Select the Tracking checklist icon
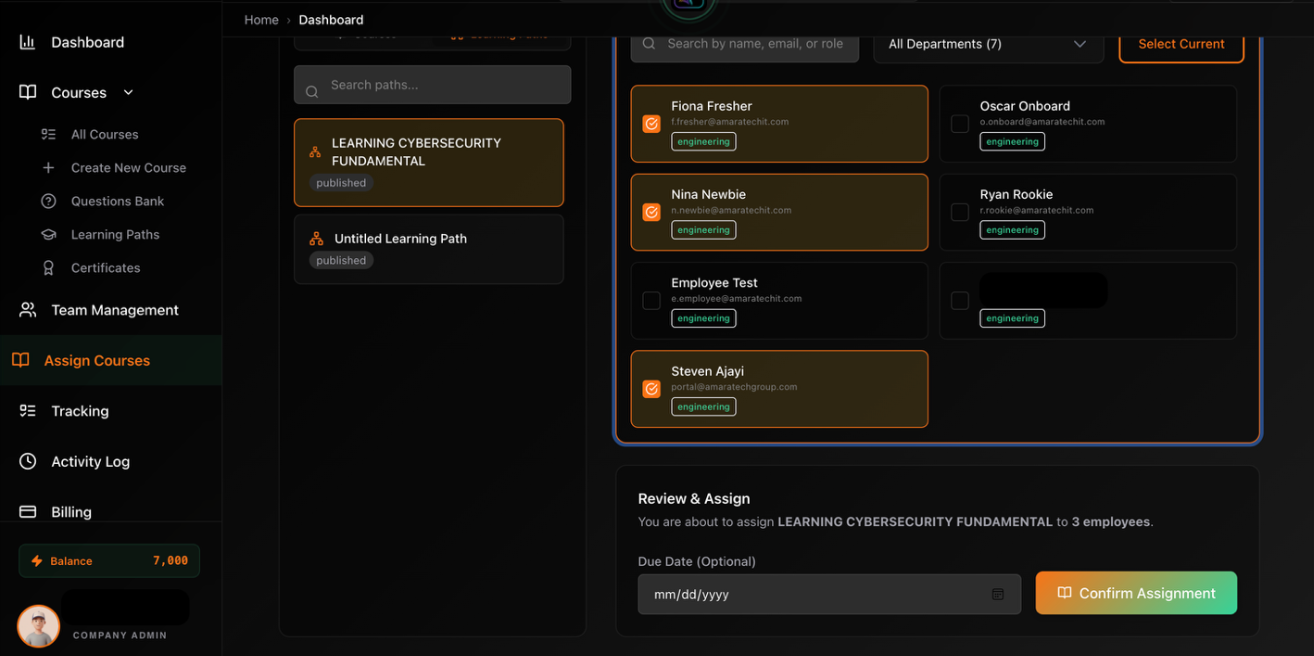This screenshot has width=1314, height=656. [x=28, y=411]
